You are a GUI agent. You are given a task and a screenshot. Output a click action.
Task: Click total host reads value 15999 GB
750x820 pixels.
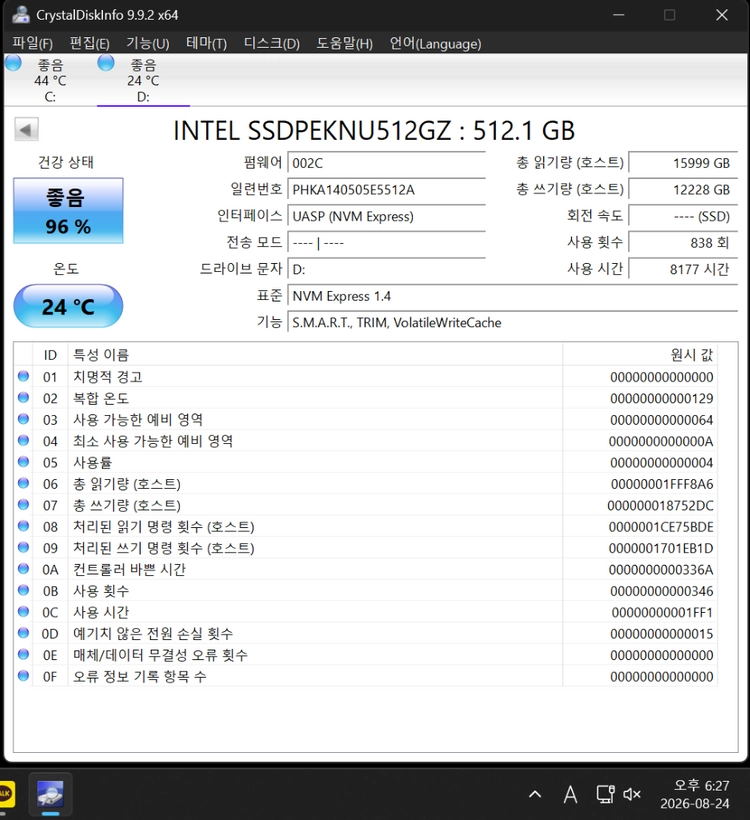(x=683, y=163)
